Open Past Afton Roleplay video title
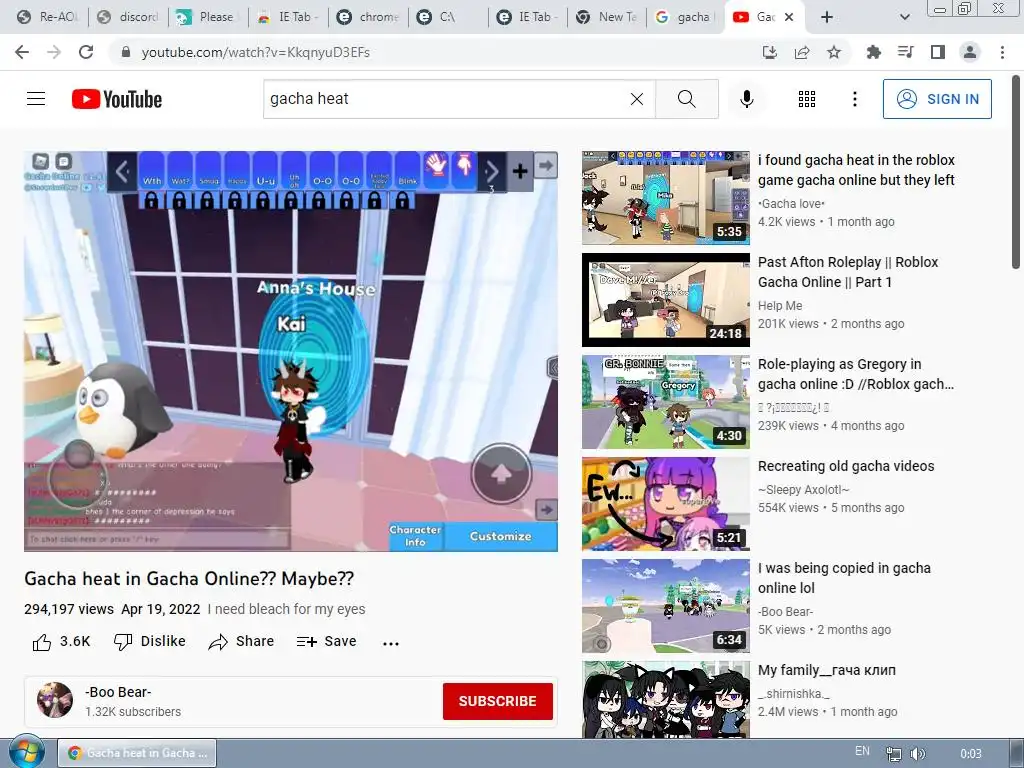 click(848, 272)
